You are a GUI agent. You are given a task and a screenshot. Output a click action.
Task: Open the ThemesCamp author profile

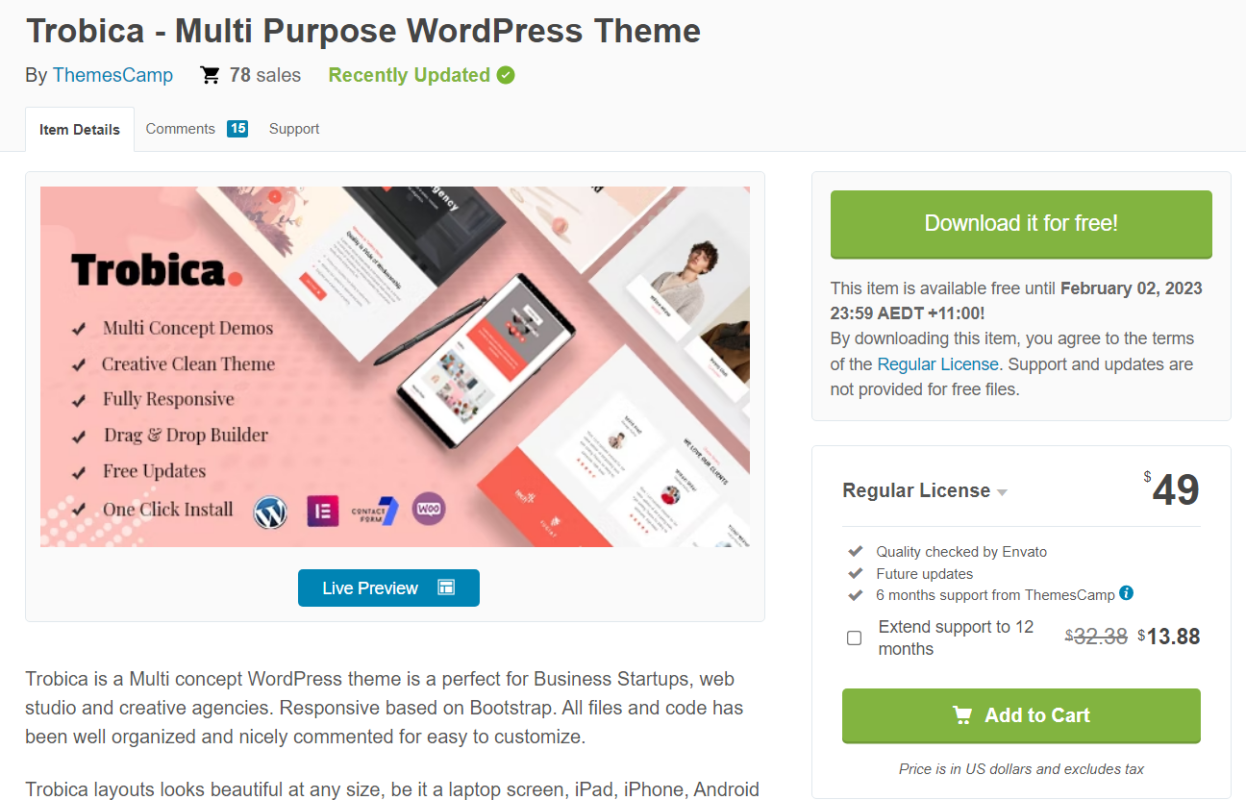[x=113, y=74]
